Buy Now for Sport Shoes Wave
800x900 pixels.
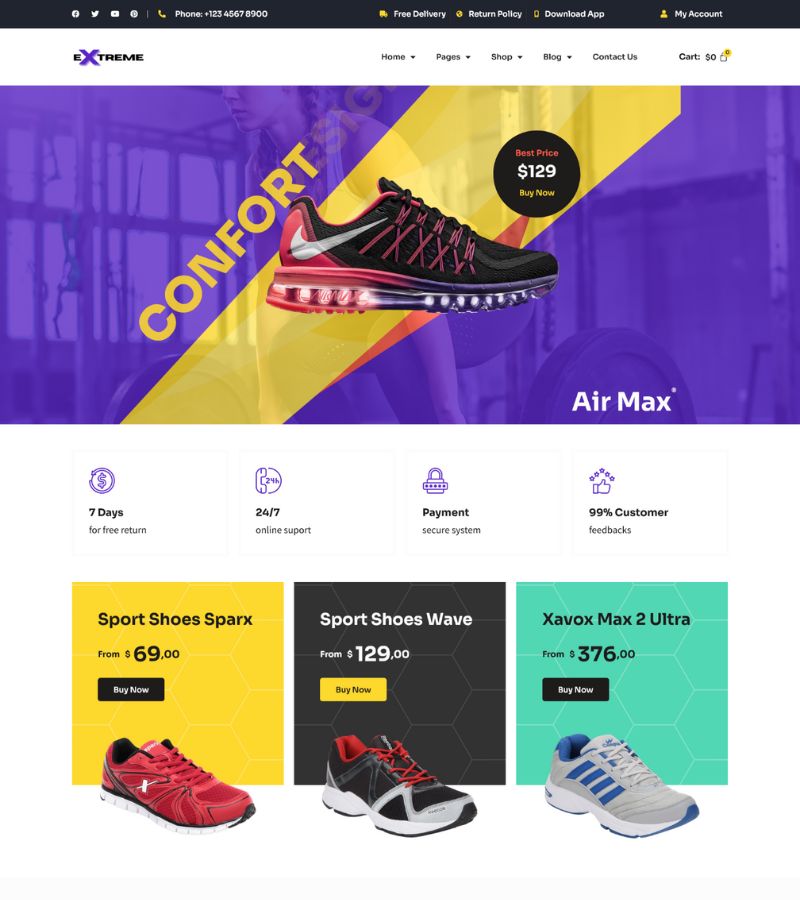(x=353, y=689)
